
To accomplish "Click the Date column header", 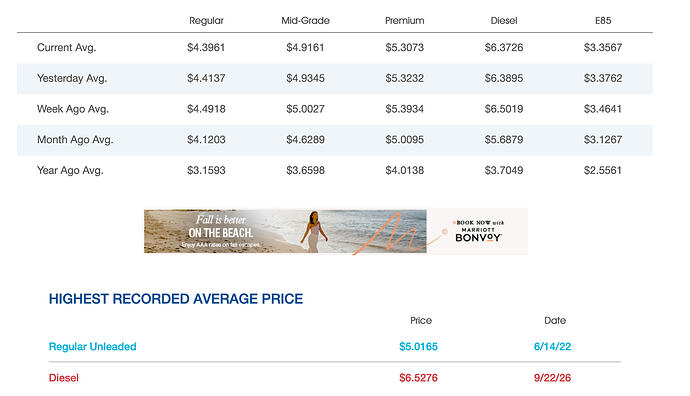I will click(555, 321).
